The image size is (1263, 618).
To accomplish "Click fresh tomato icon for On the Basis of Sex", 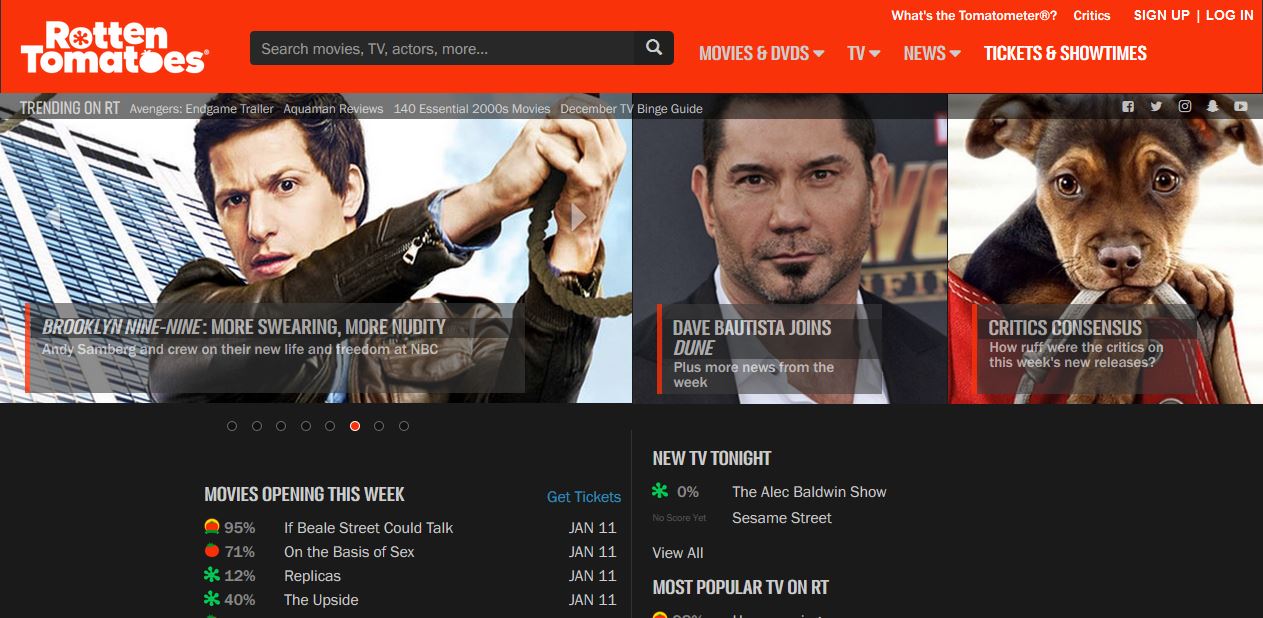I will [x=211, y=551].
